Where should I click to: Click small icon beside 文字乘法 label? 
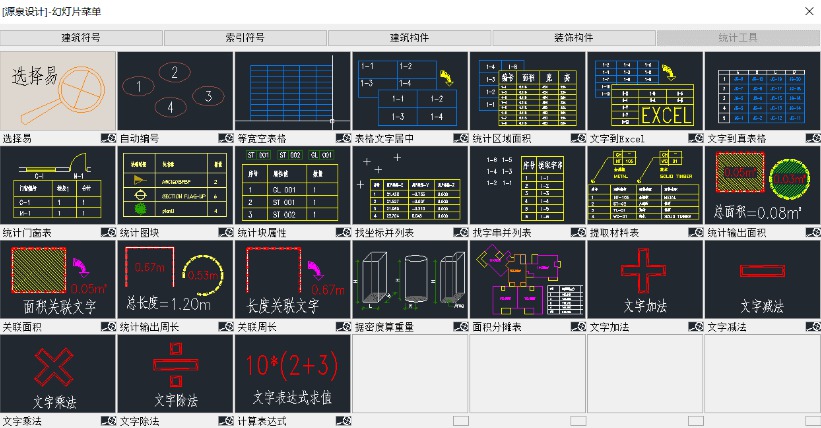point(108,421)
